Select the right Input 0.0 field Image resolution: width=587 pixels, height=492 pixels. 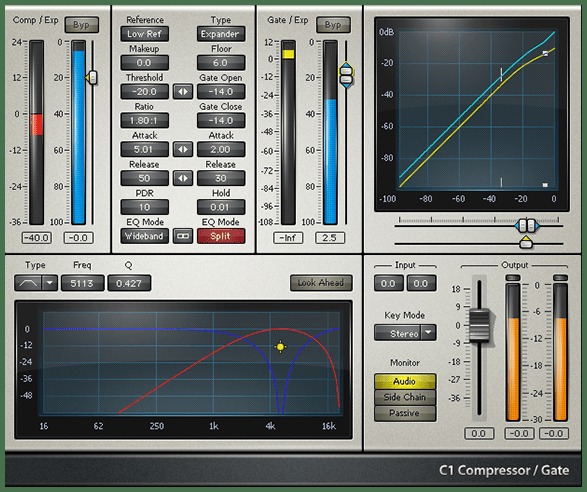[421, 283]
